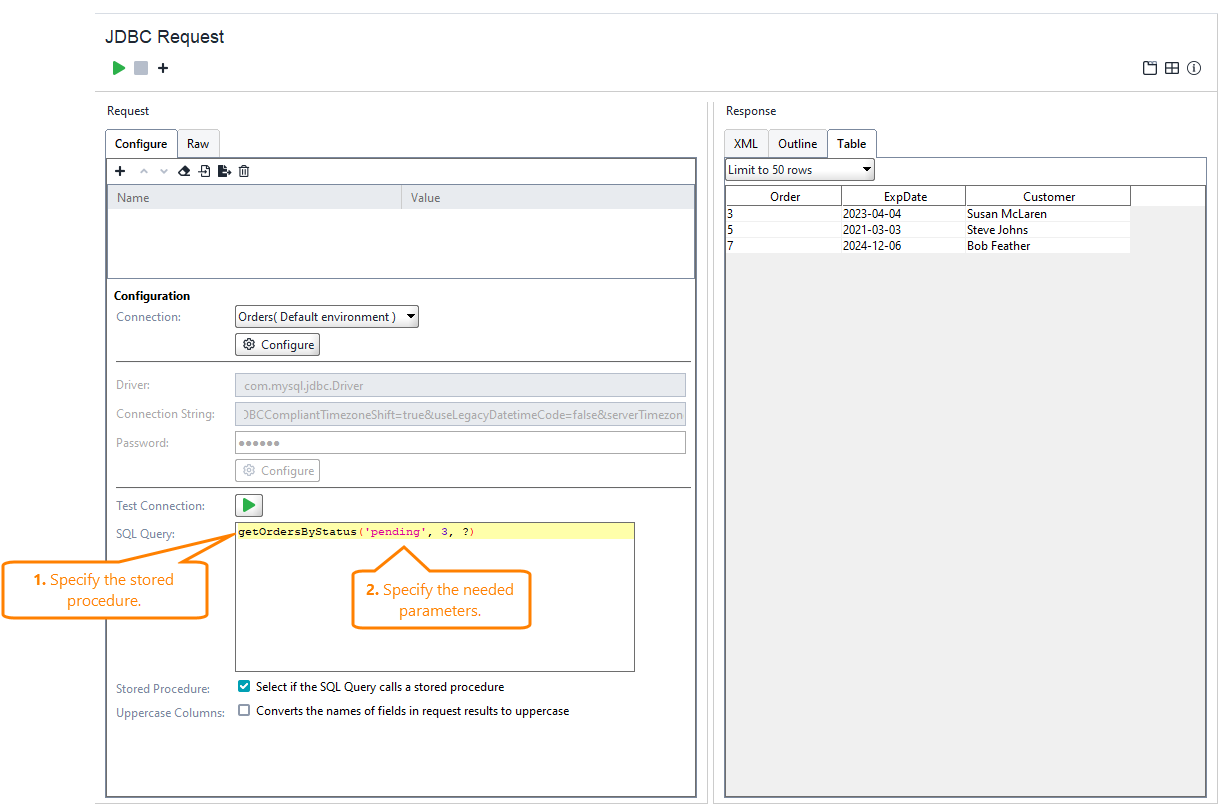The width and height of the screenshot is (1218, 804).
Task: Load properties from file icon
Action: [x=204, y=170]
